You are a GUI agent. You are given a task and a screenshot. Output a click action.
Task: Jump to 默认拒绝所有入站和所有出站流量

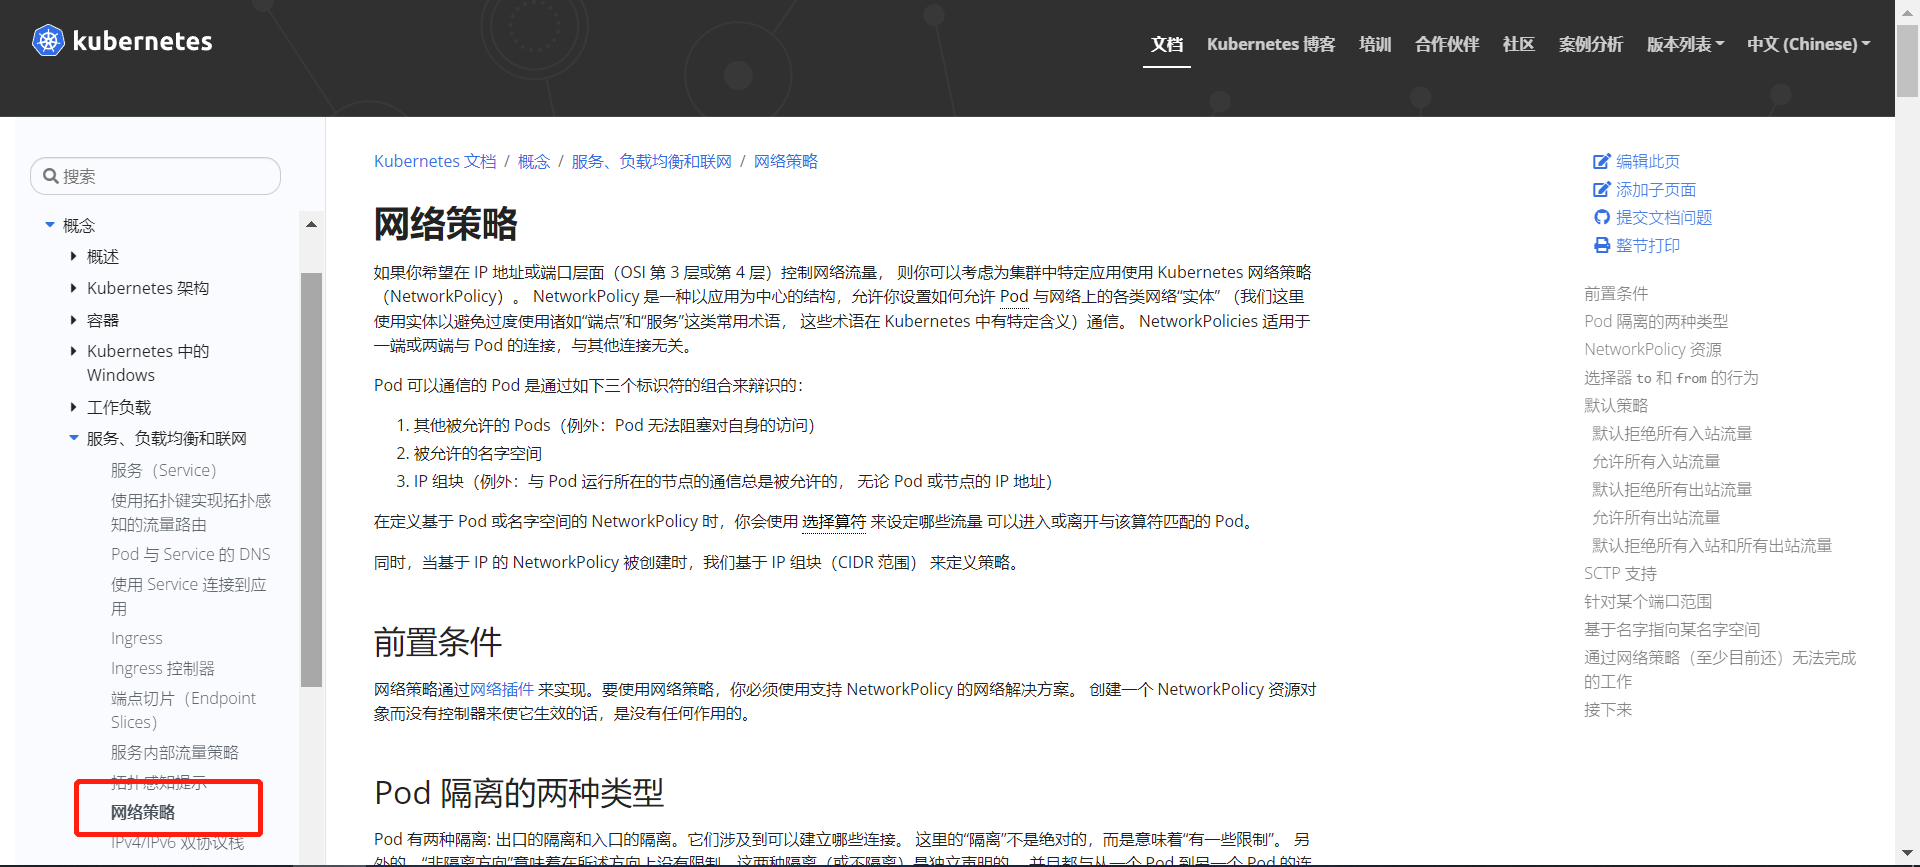coord(1712,545)
